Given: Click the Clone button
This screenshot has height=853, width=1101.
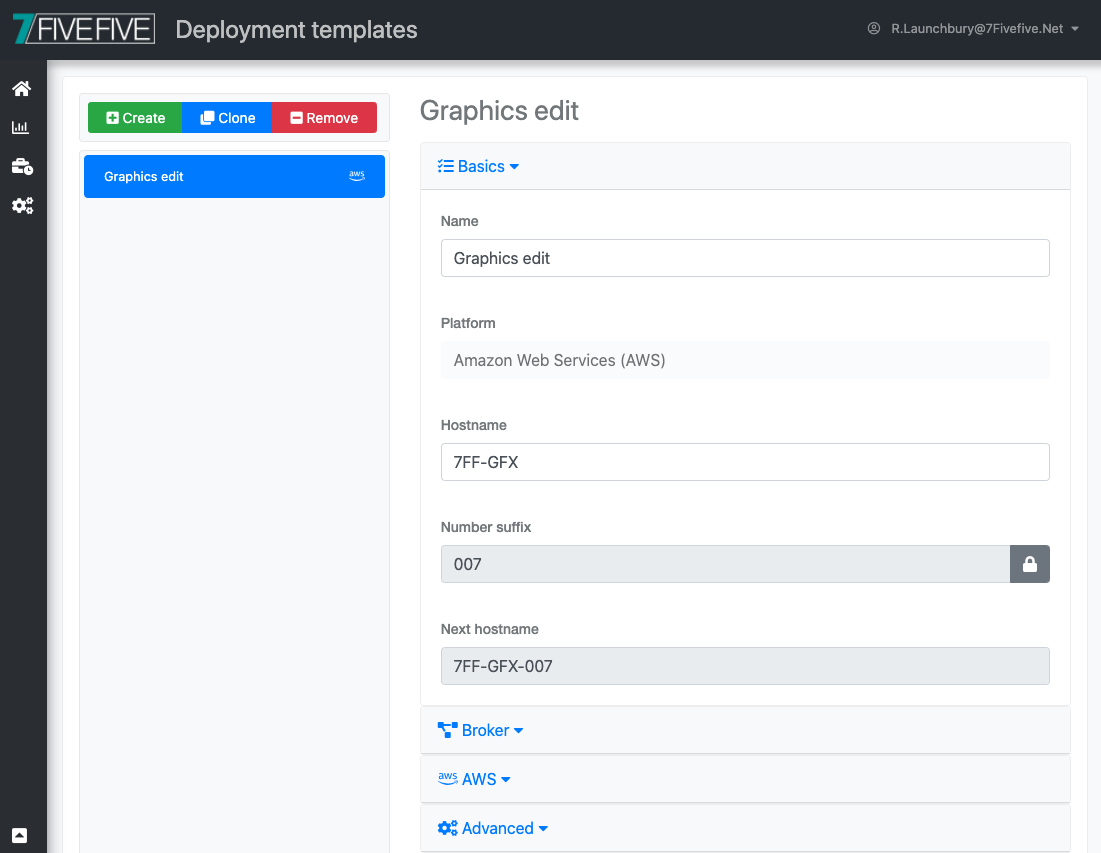Looking at the screenshot, I should [226, 117].
